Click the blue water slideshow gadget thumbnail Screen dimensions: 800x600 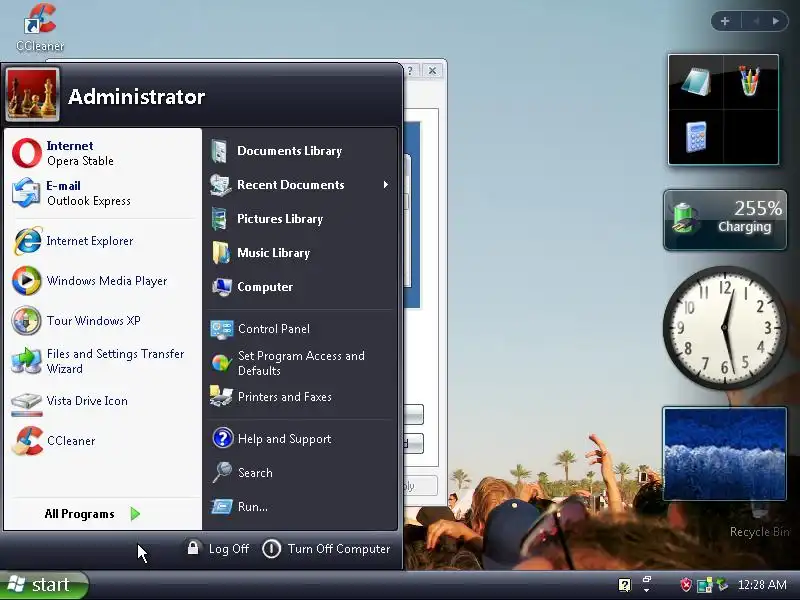point(724,454)
